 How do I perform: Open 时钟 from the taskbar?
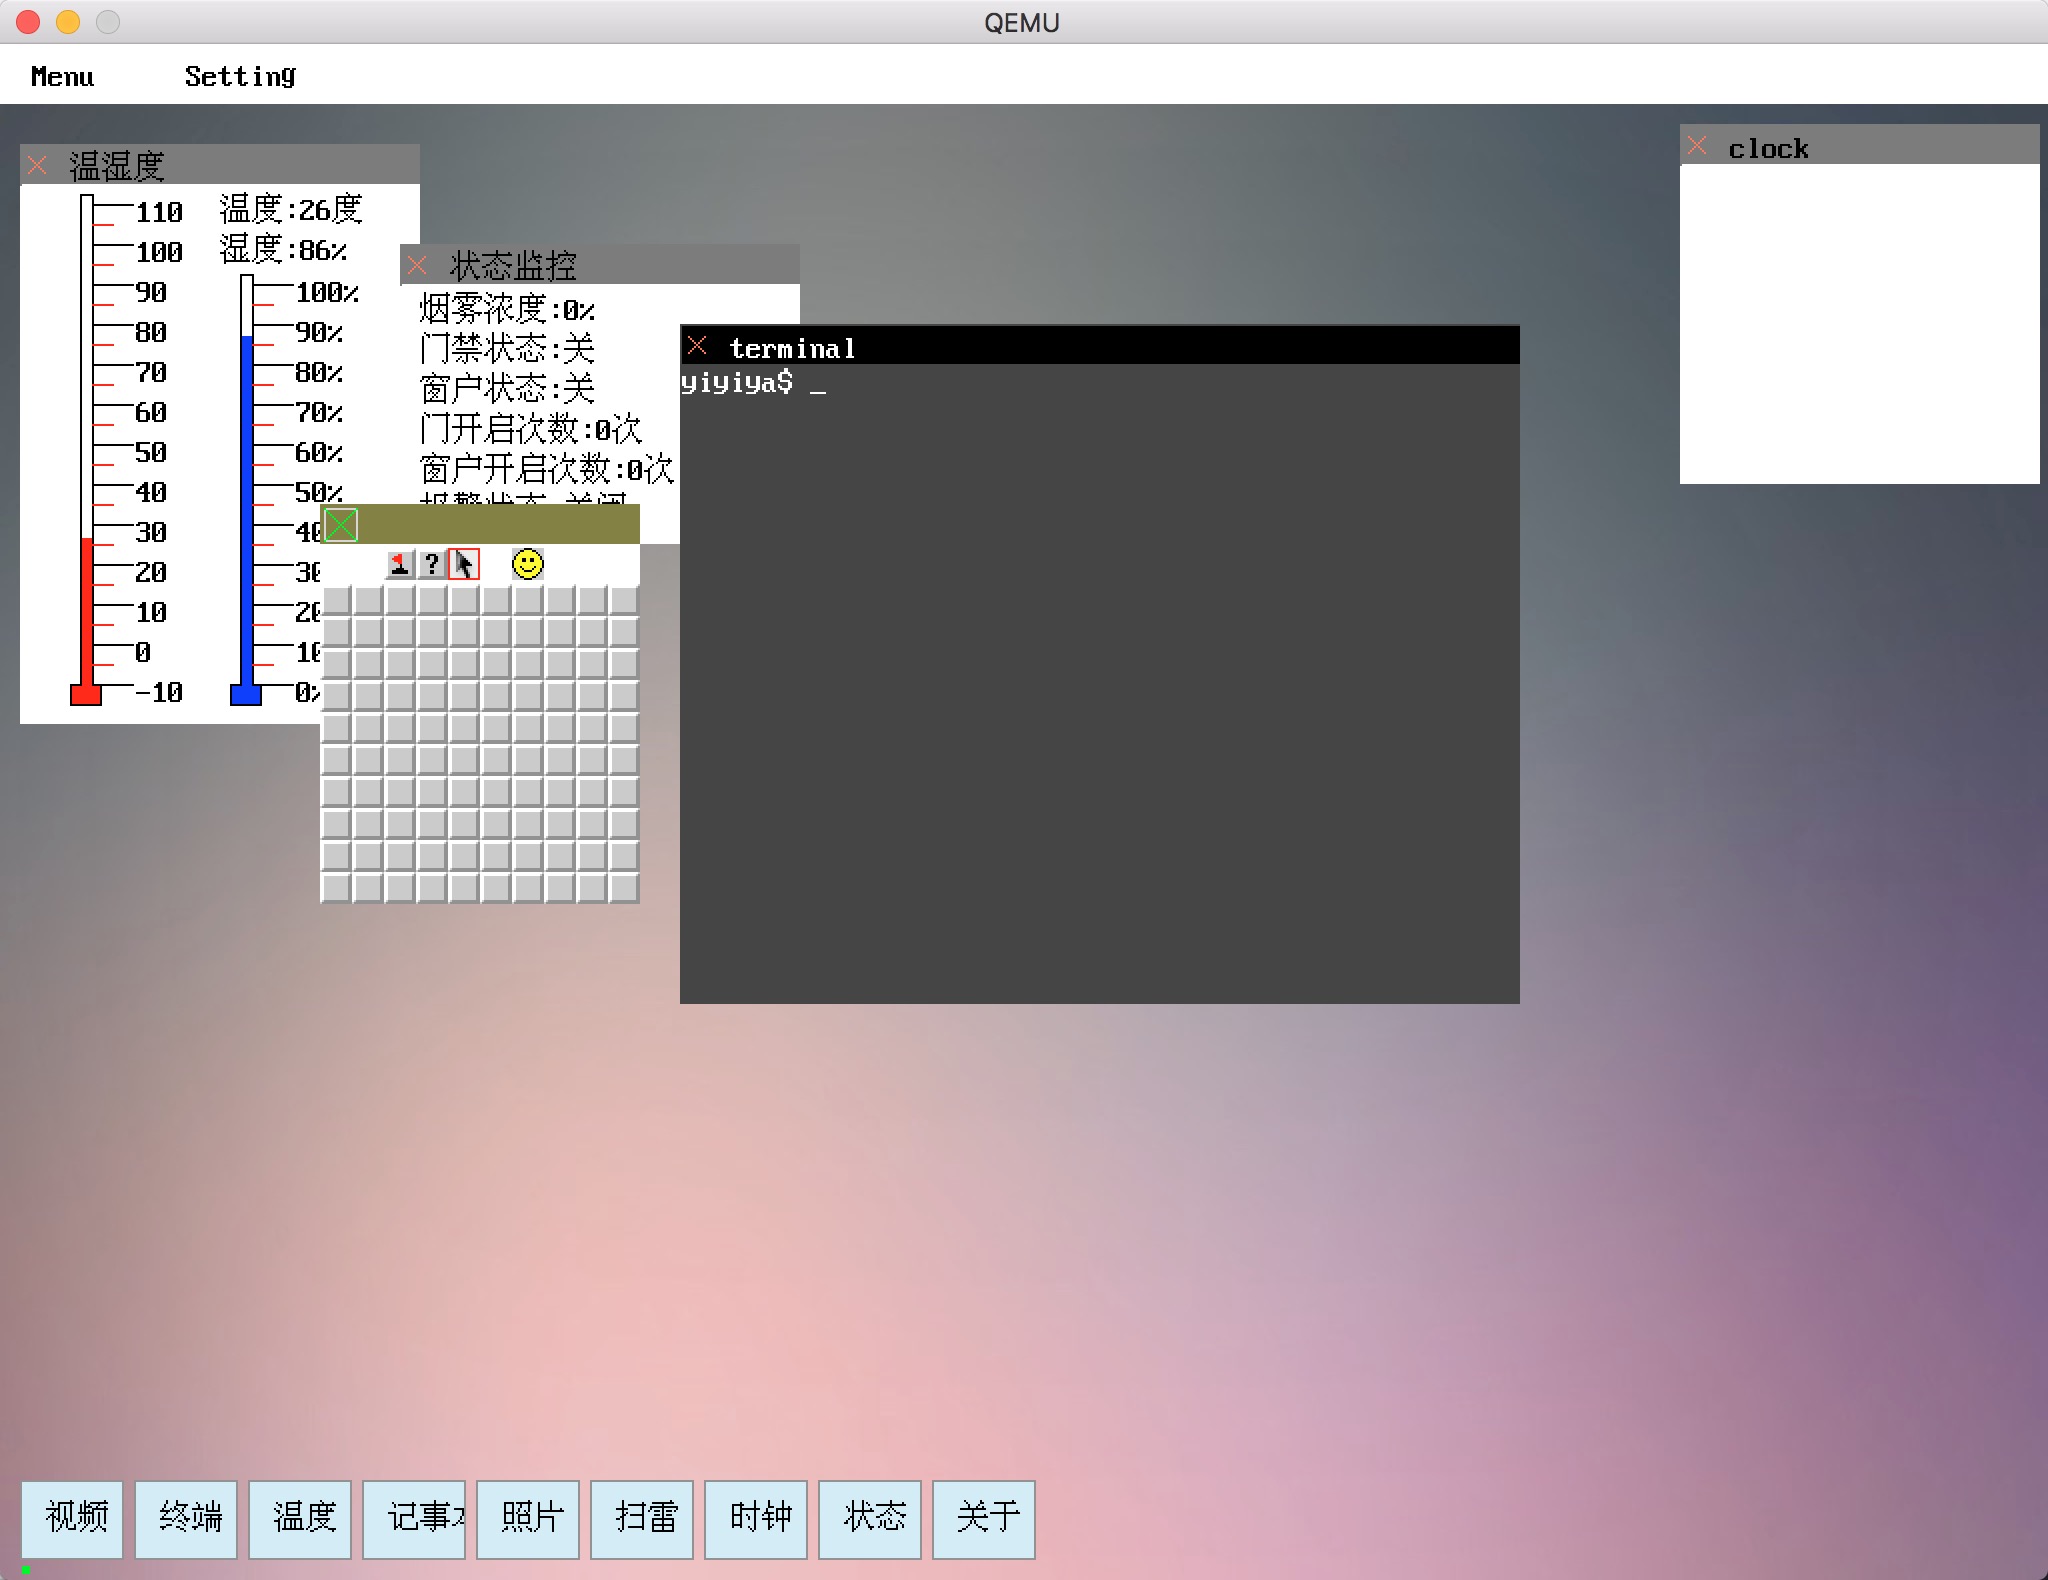pos(756,1518)
